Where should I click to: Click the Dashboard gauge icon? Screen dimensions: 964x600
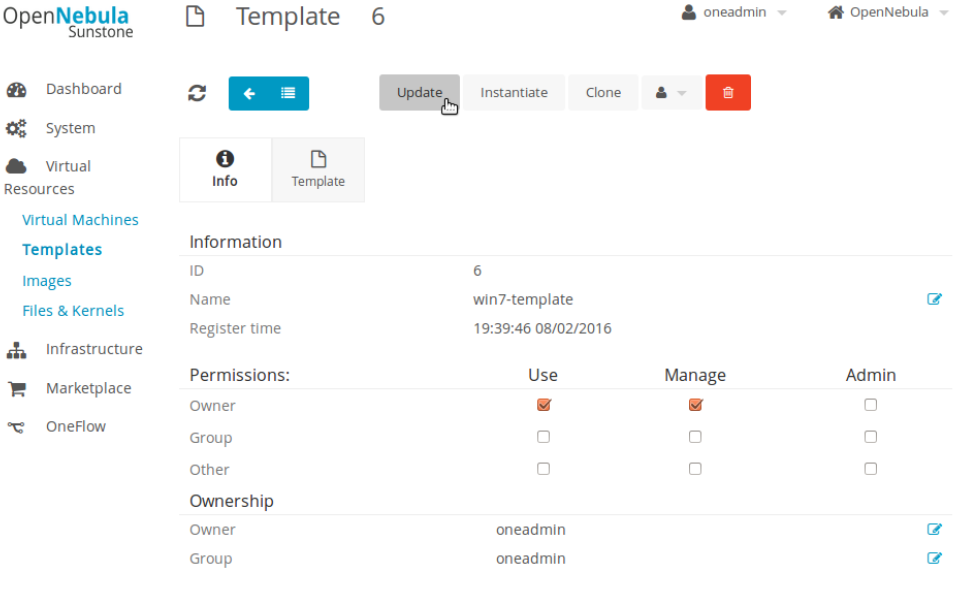pos(16,89)
